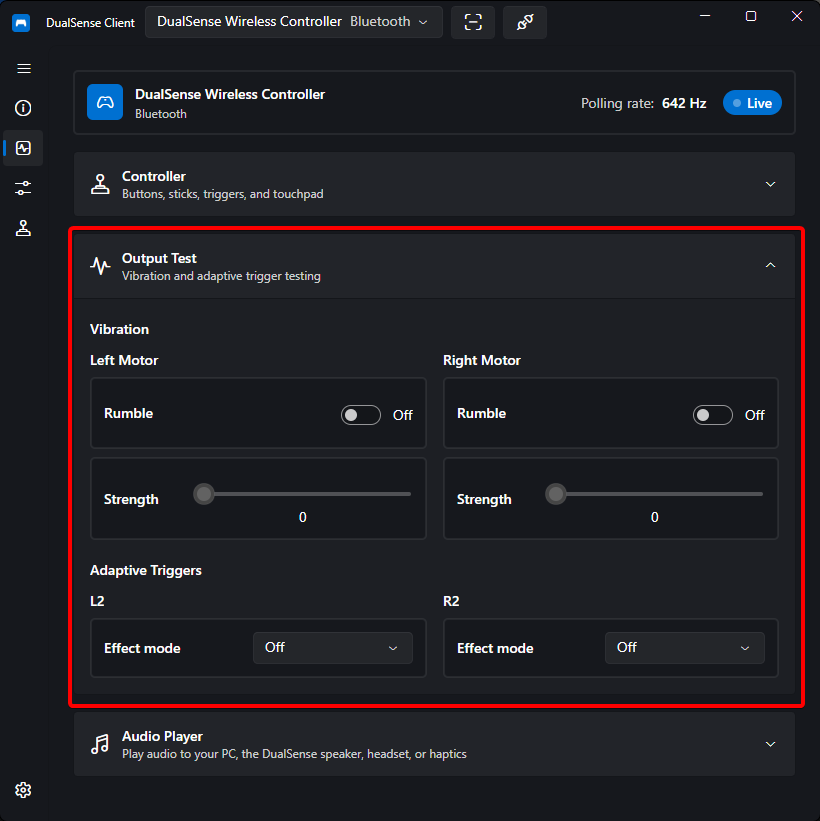Click the Controller section title text
820x821 pixels.
153,176
